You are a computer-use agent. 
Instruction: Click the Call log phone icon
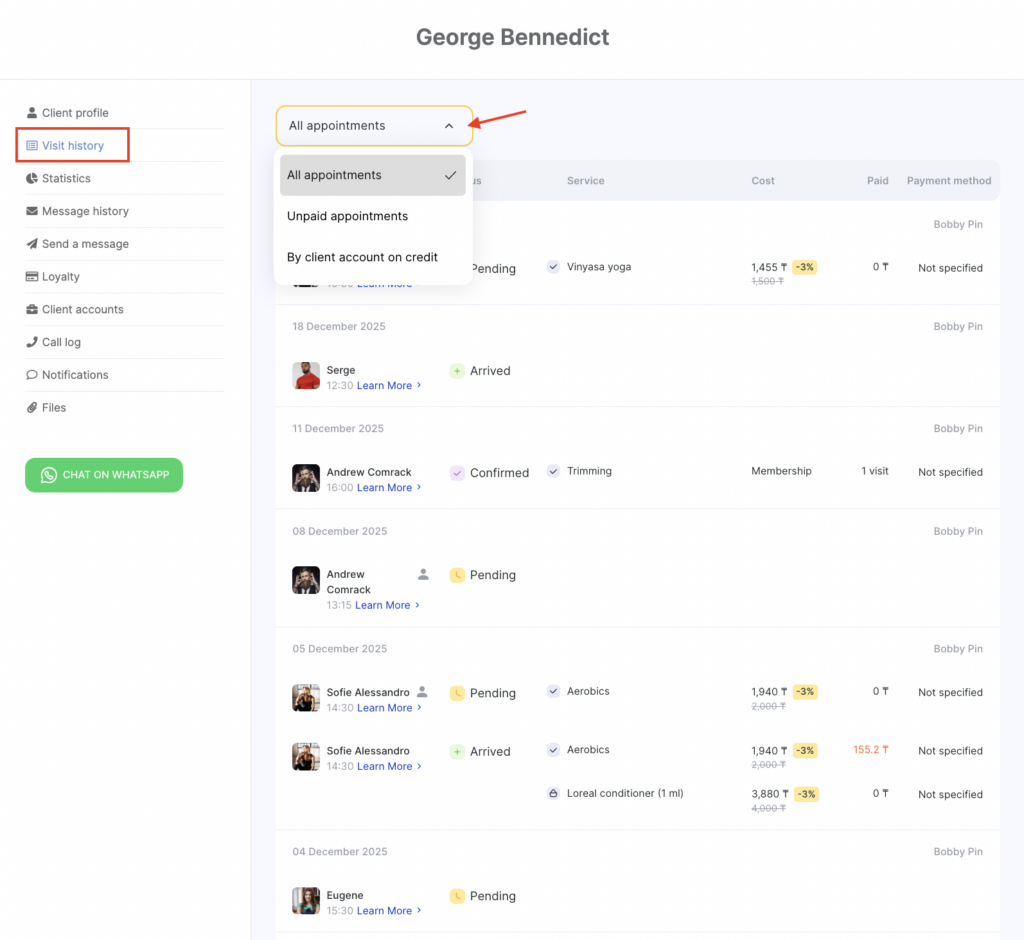32,342
